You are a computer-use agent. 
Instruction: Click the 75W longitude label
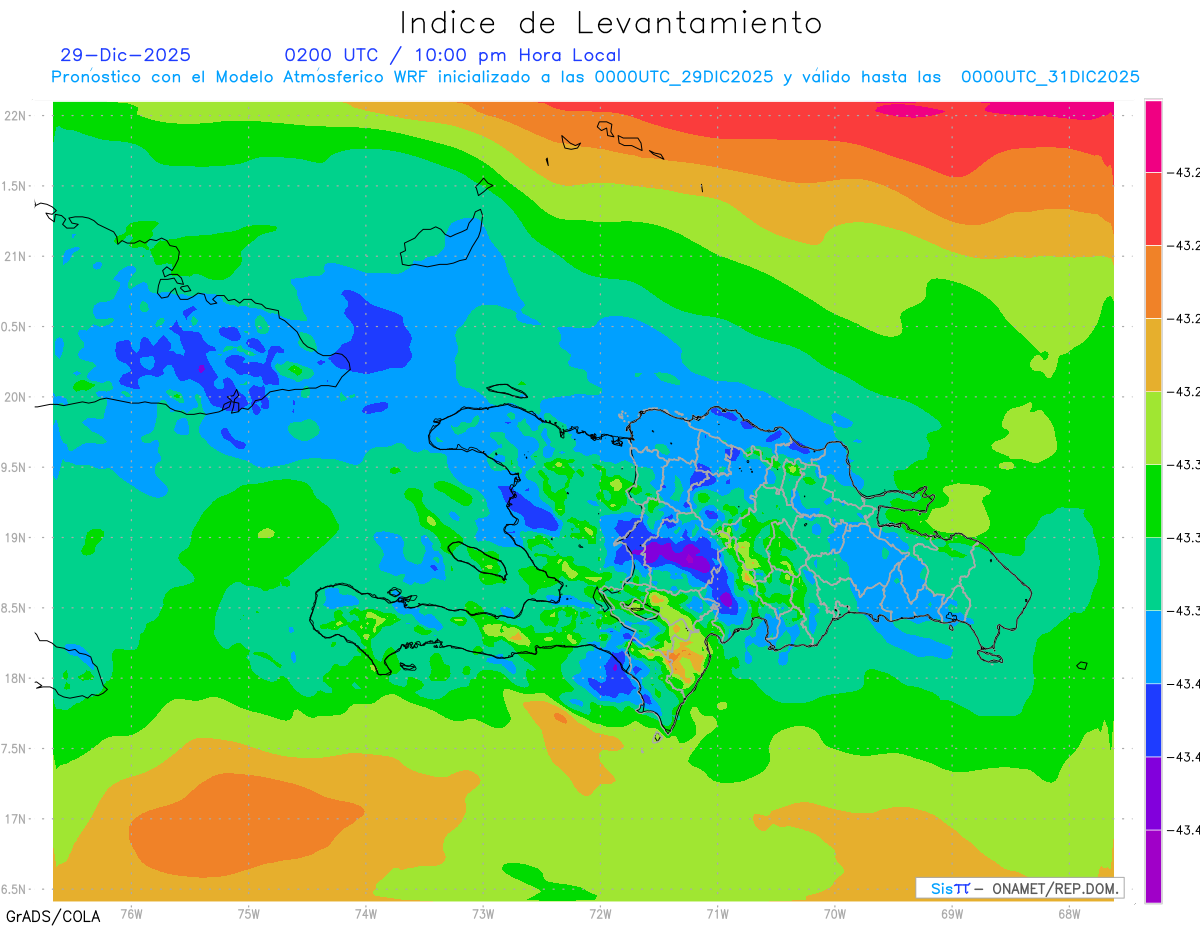(249, 914)
